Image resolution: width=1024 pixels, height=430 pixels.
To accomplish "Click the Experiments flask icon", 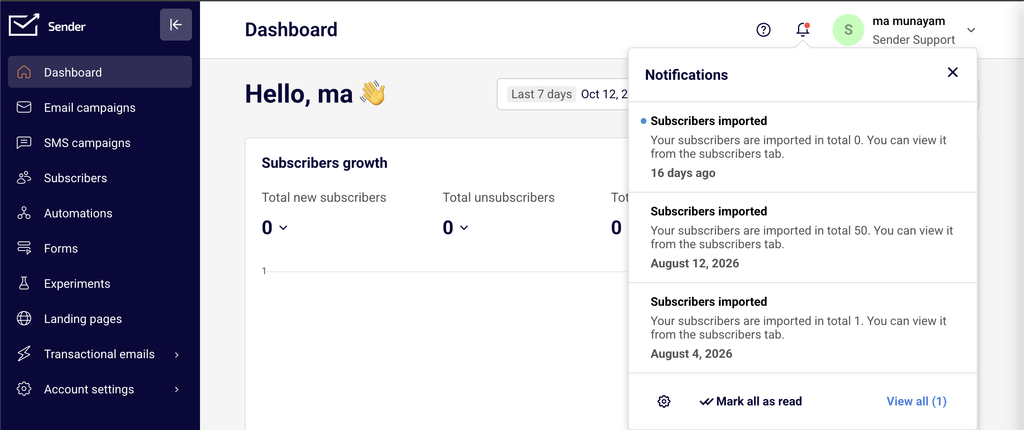I will pos(24,284).
